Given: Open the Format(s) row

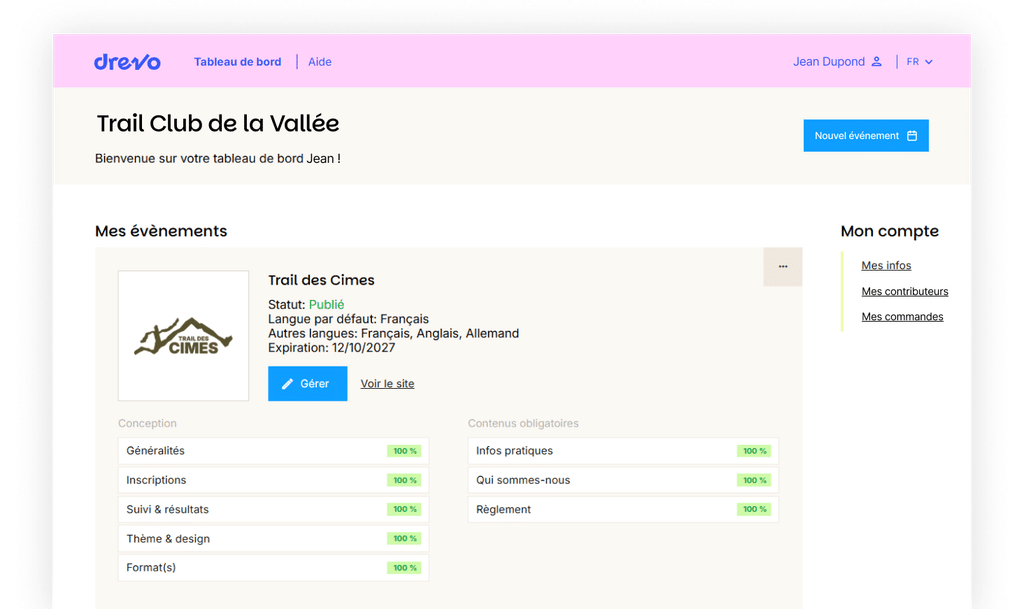Looking at the screenshot, I should [274, 568].
